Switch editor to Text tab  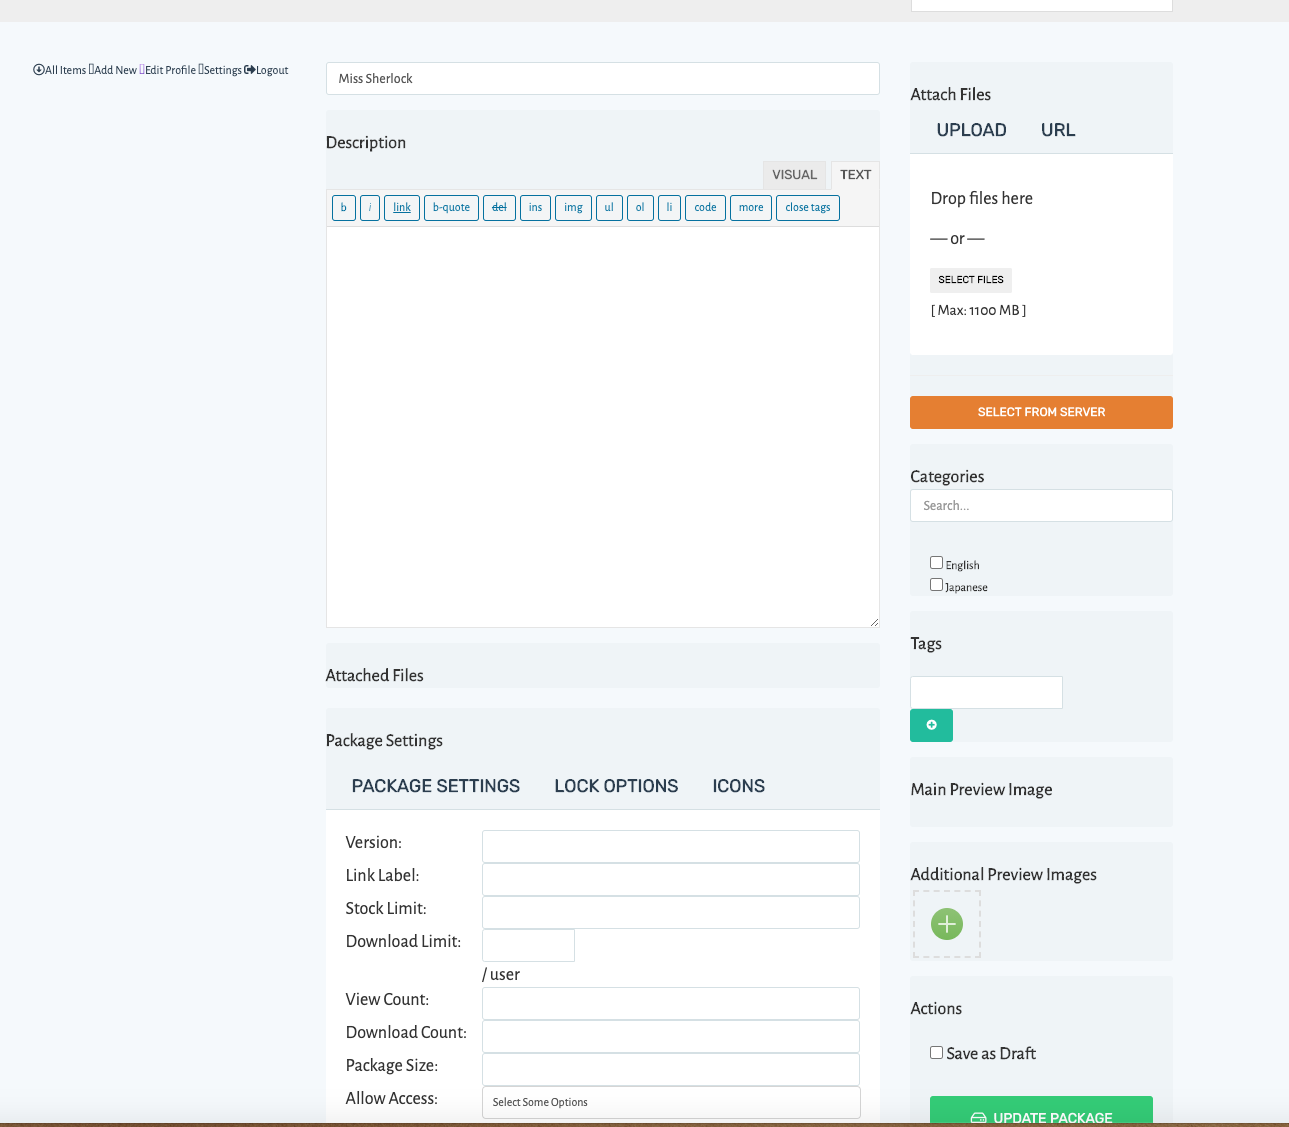click(855, 175)
